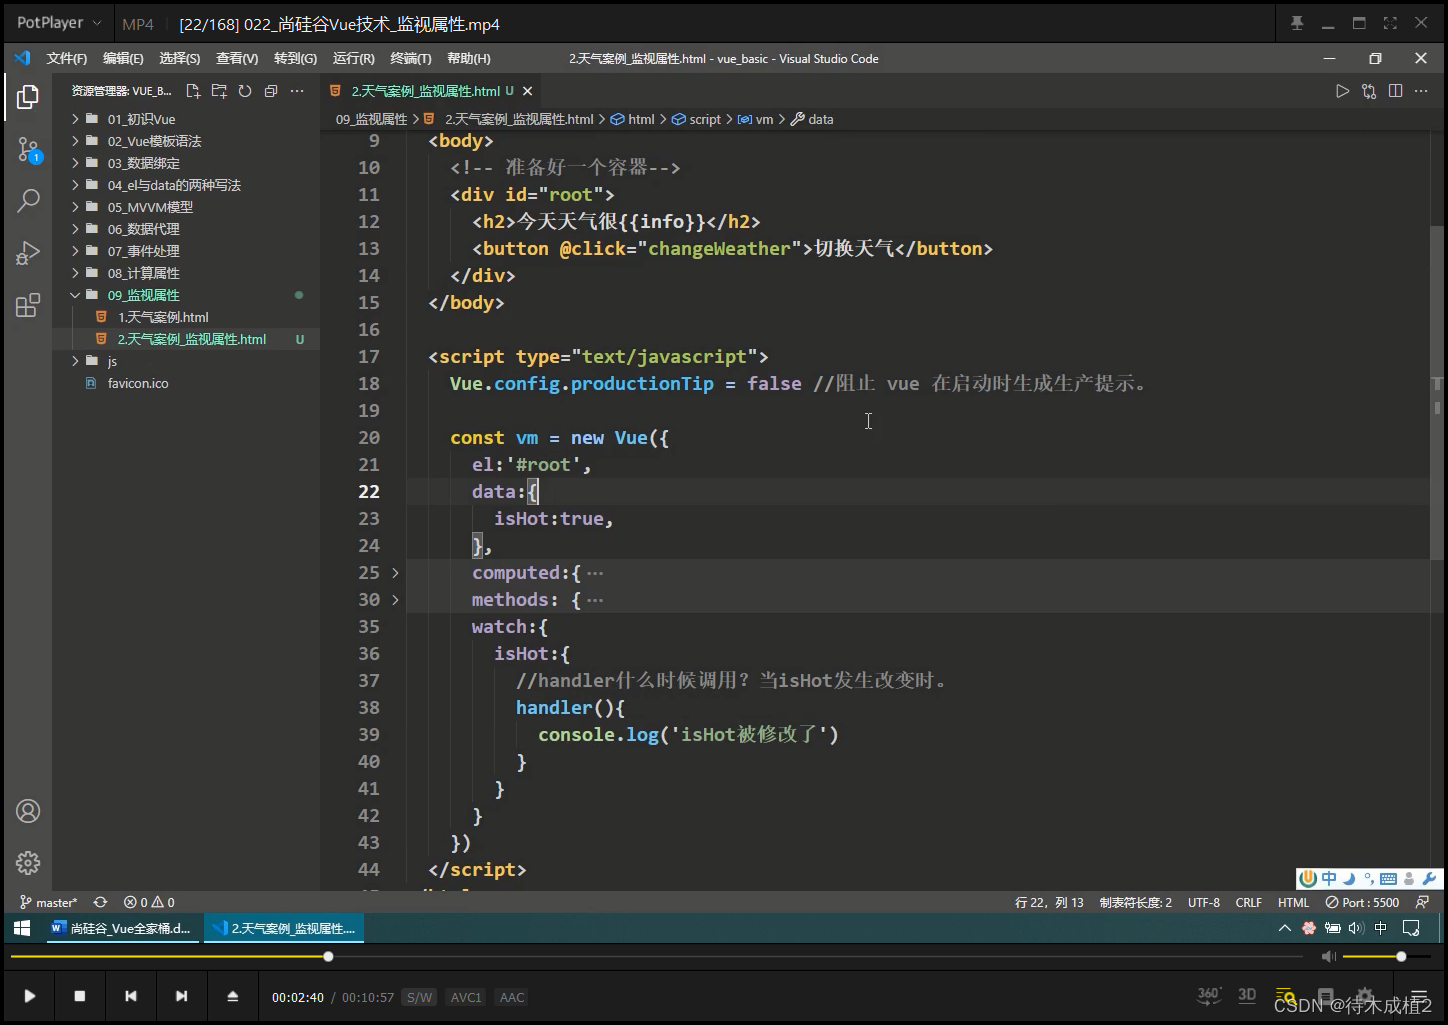Mute audio via the speaker icon
Image resolution: width=1448 pixels, height=1025 pixels.
[x=1328, y=957]
